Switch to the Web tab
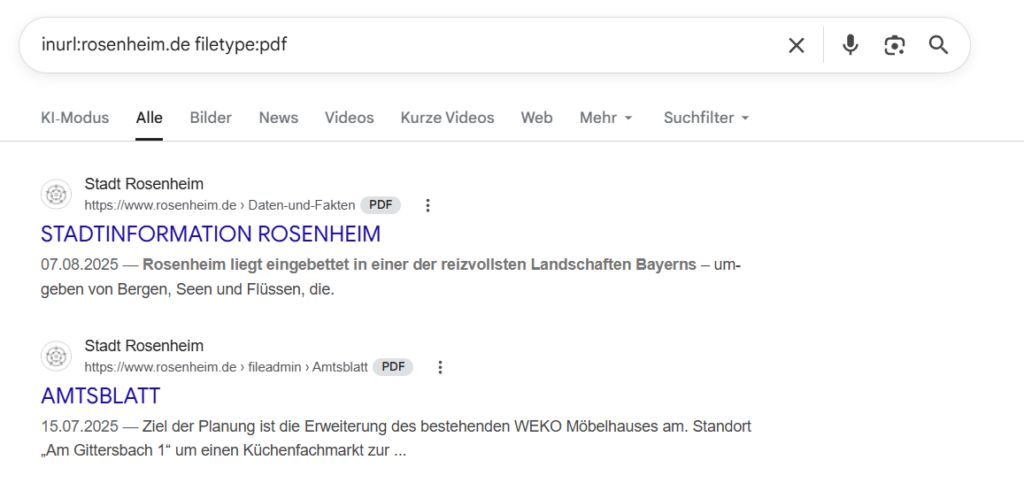 pos(536,118)
